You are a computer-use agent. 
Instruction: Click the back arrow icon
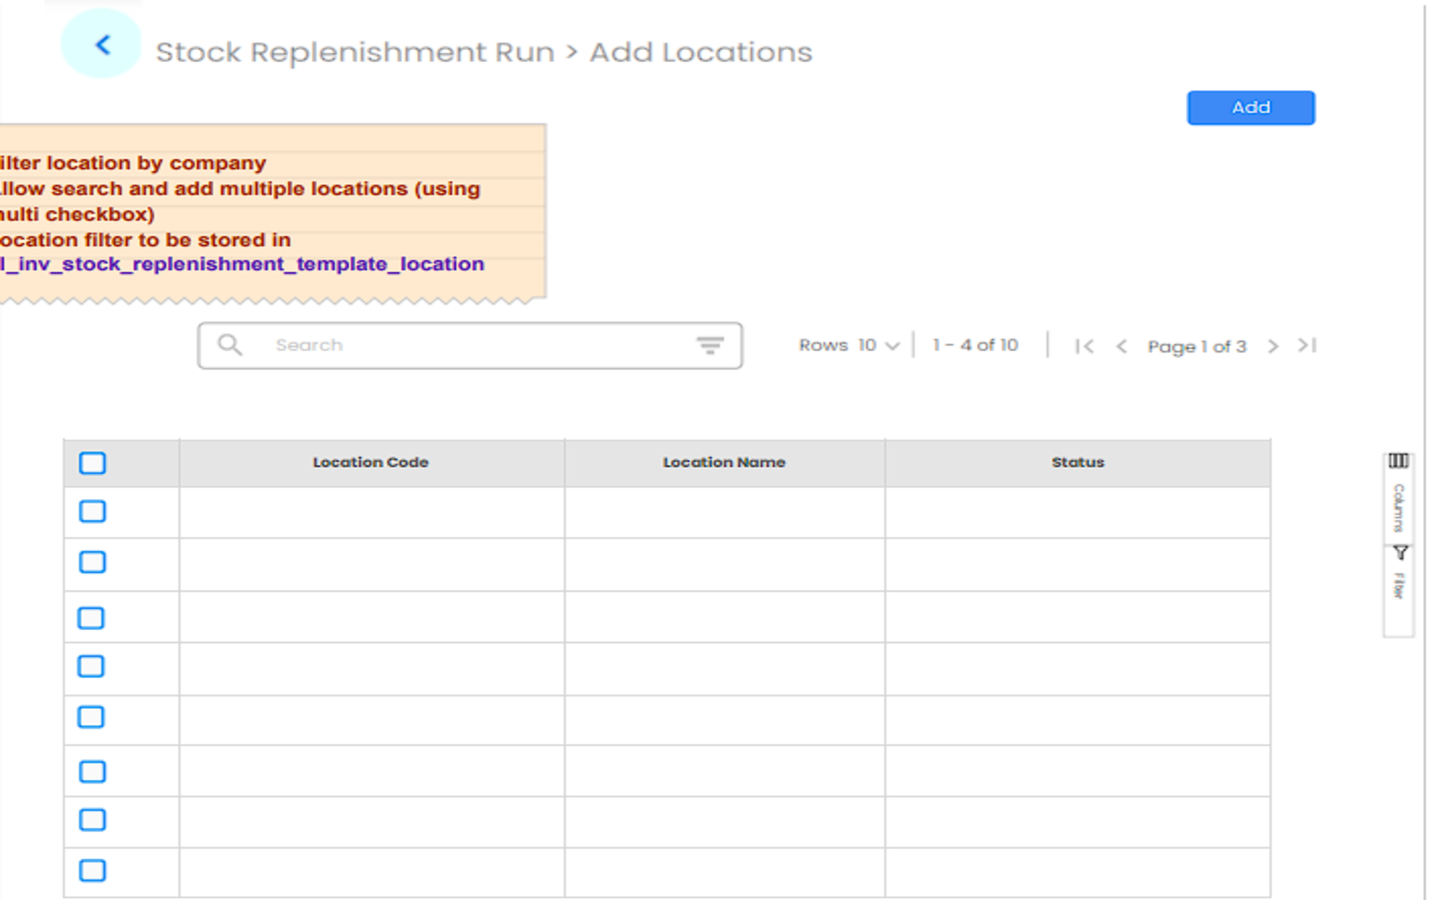pos(102,45)
